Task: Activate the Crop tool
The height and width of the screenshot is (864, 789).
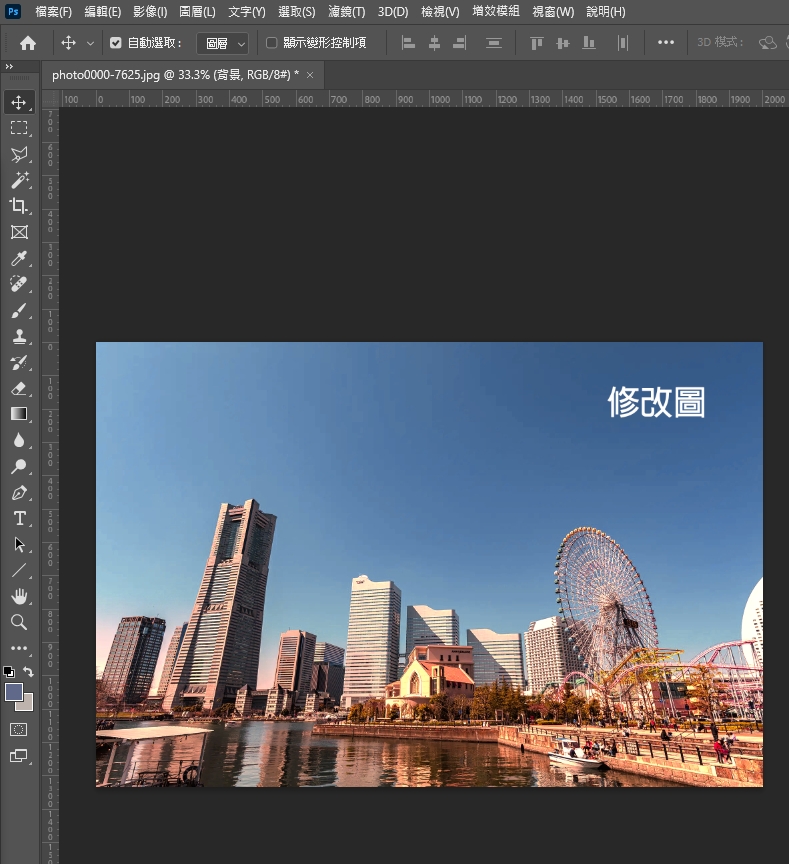Action: tap(19, 206)
